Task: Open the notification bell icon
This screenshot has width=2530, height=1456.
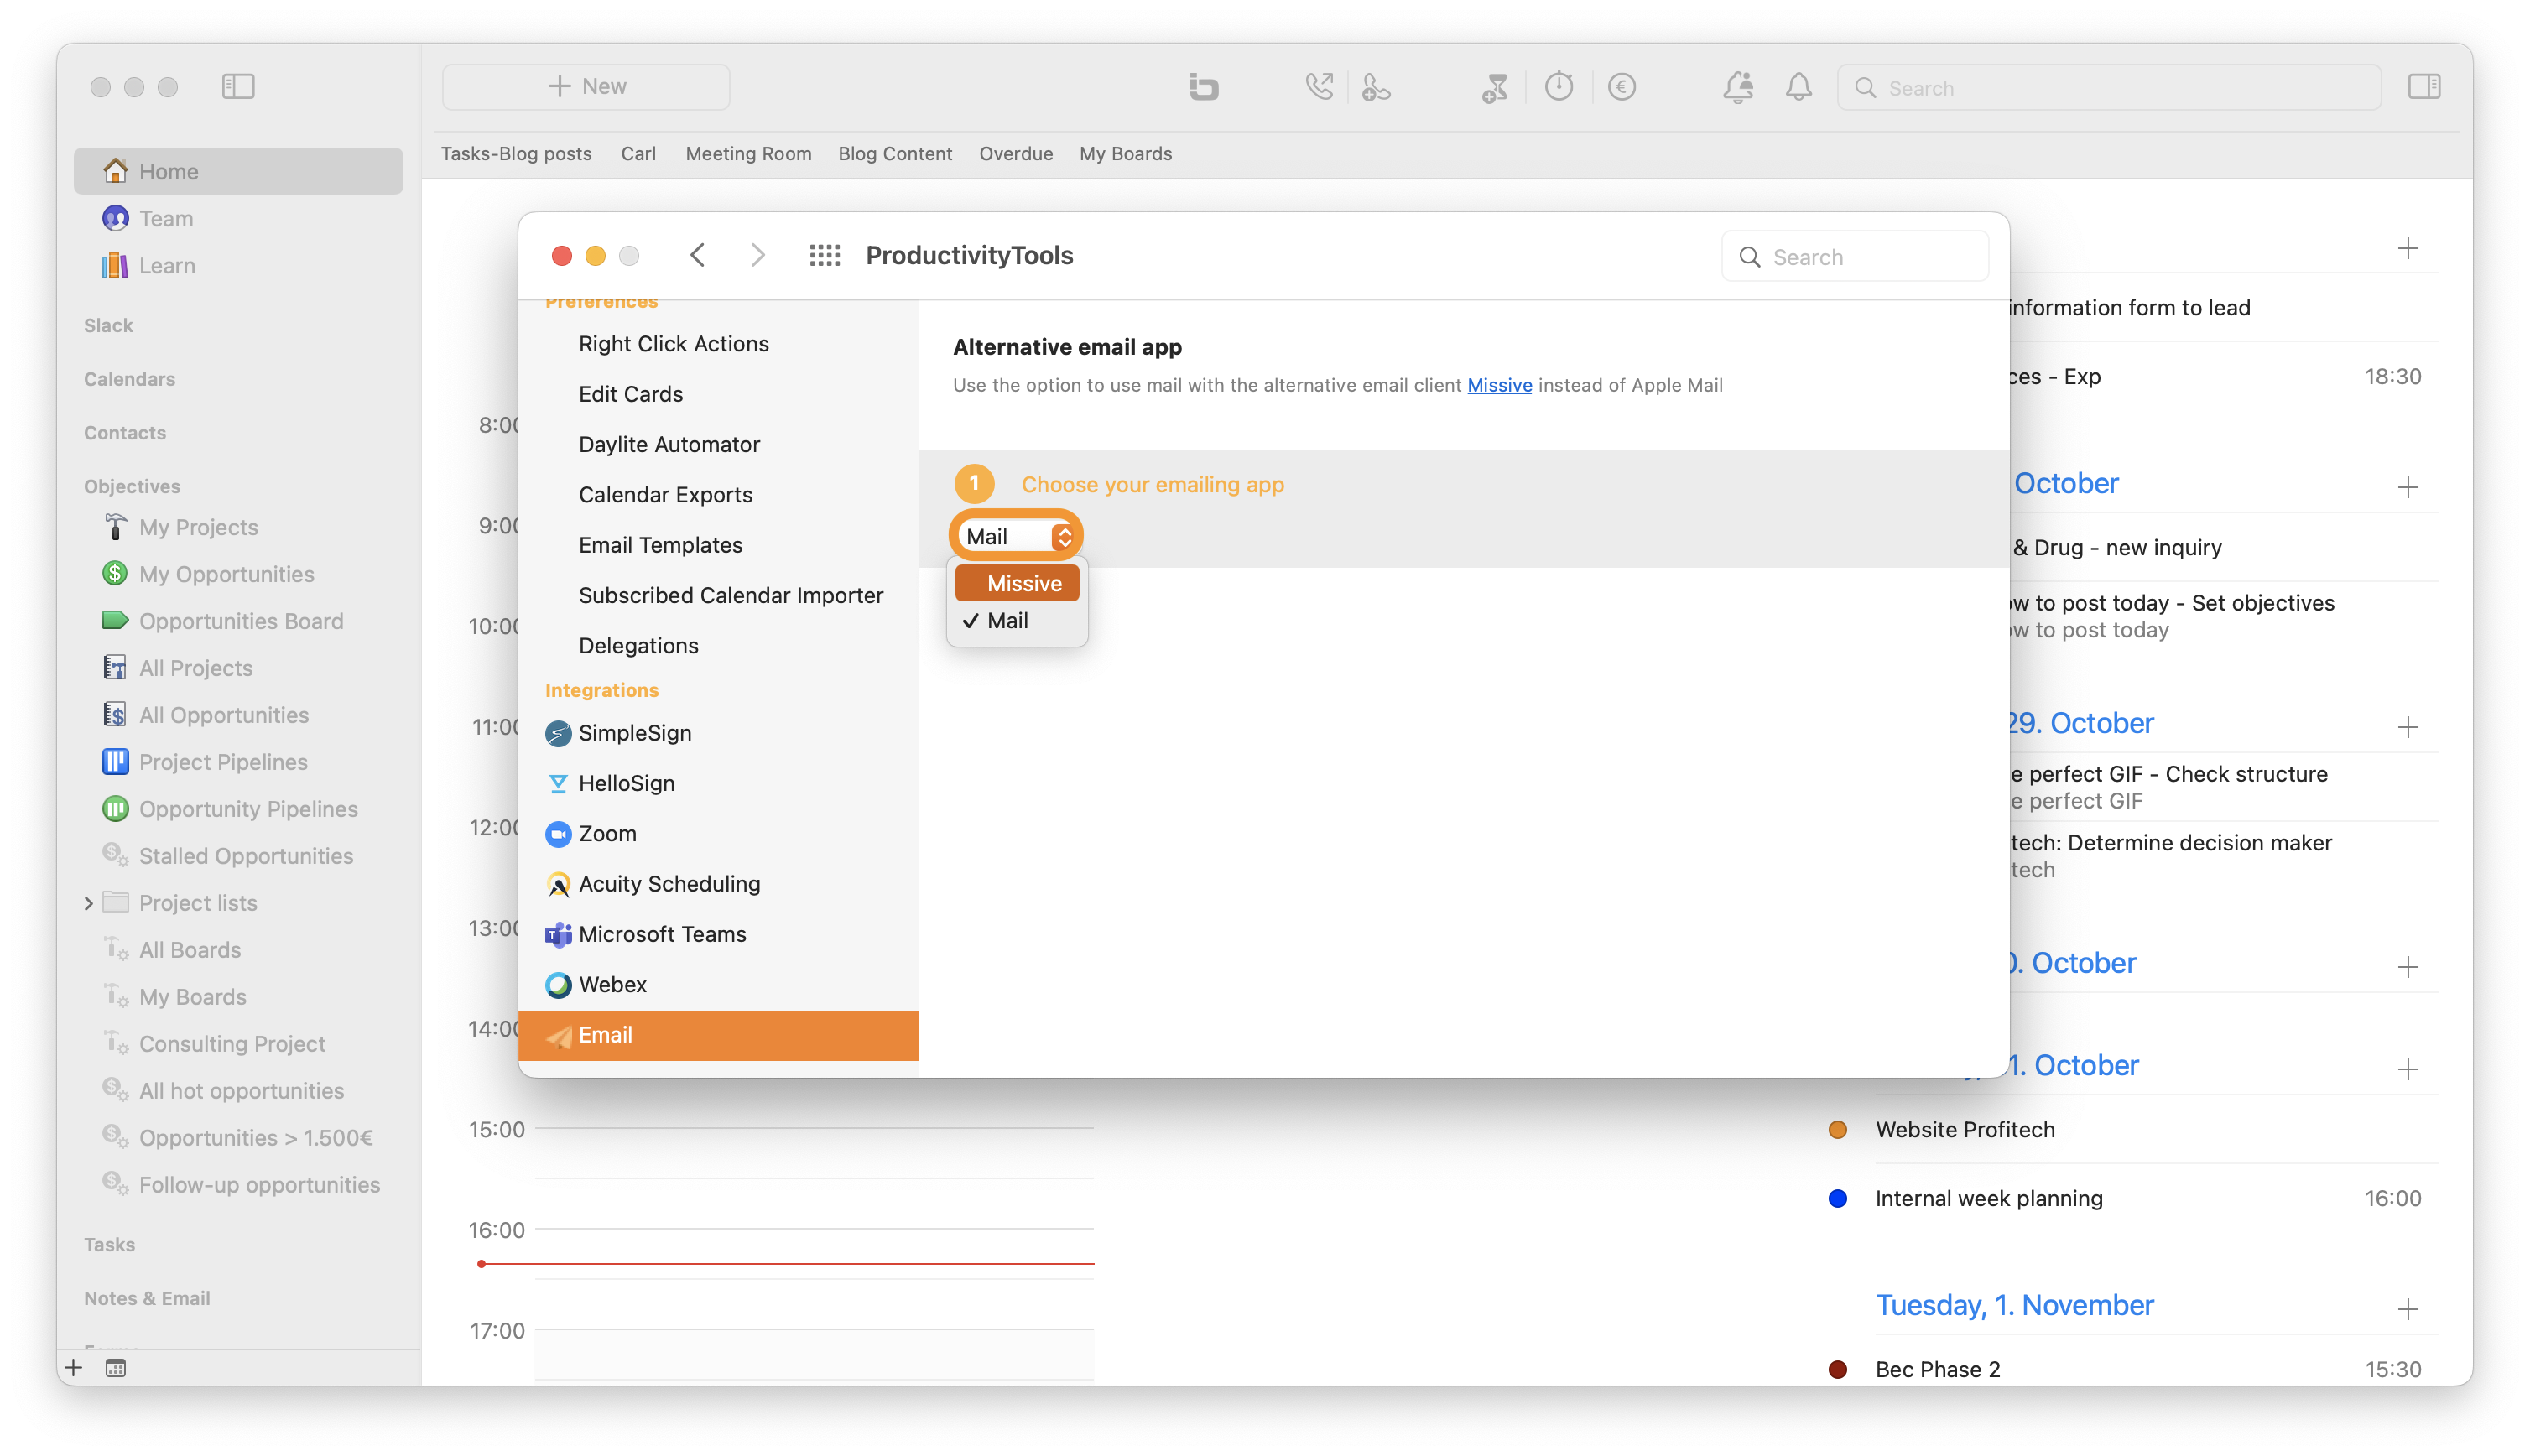Action: point(1798,87)
